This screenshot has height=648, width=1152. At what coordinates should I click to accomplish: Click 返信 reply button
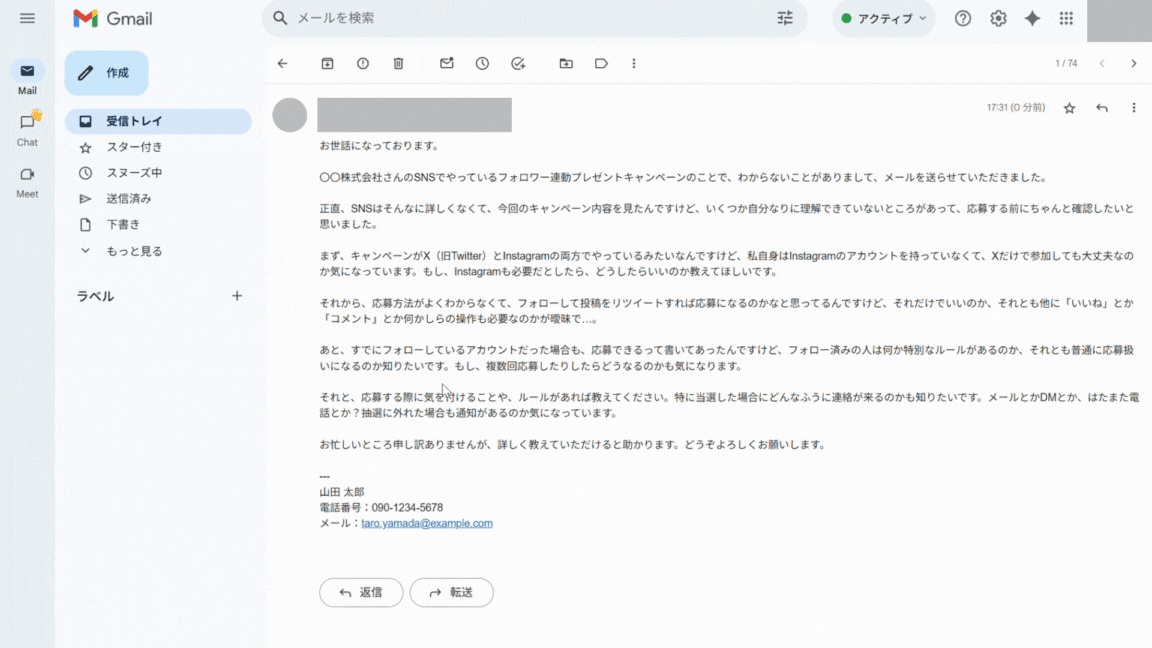tap(361, 592)
